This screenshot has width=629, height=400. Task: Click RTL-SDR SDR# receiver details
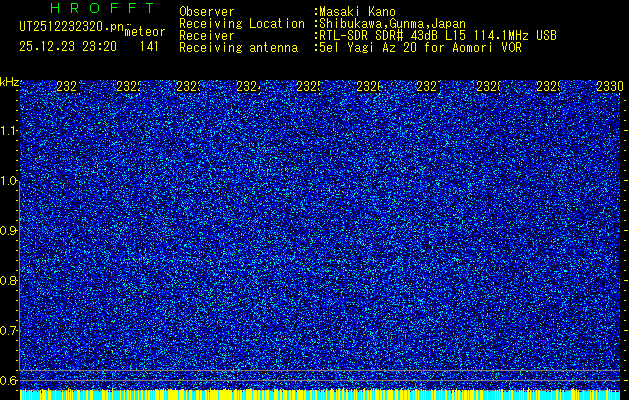tap(438, 36)
